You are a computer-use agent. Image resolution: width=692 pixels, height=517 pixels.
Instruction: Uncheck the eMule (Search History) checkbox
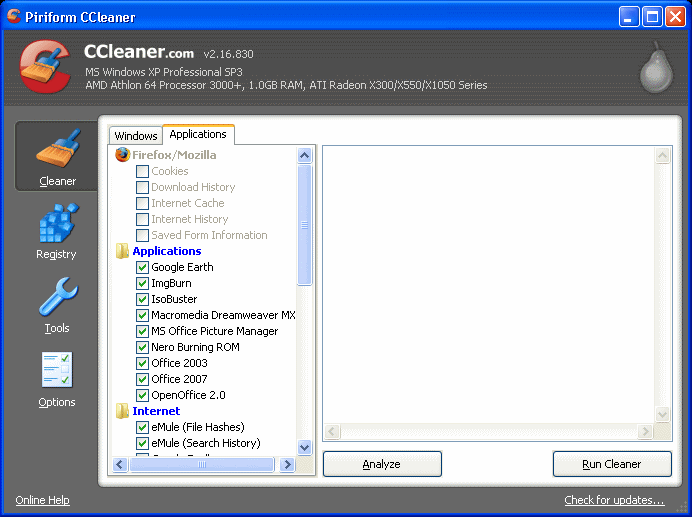pos(142,443)
